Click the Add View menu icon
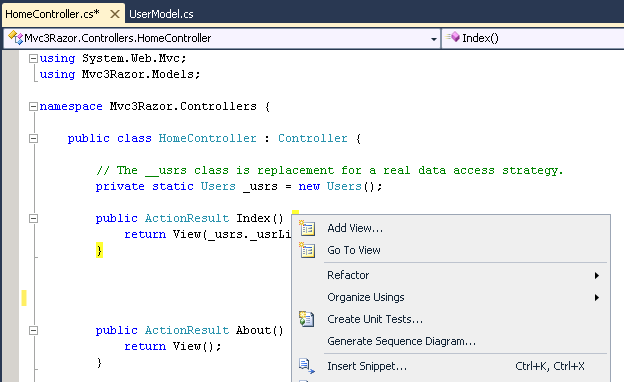Image resolution: width=624 pixels, height=382 pixels. (x=307, y=228)
